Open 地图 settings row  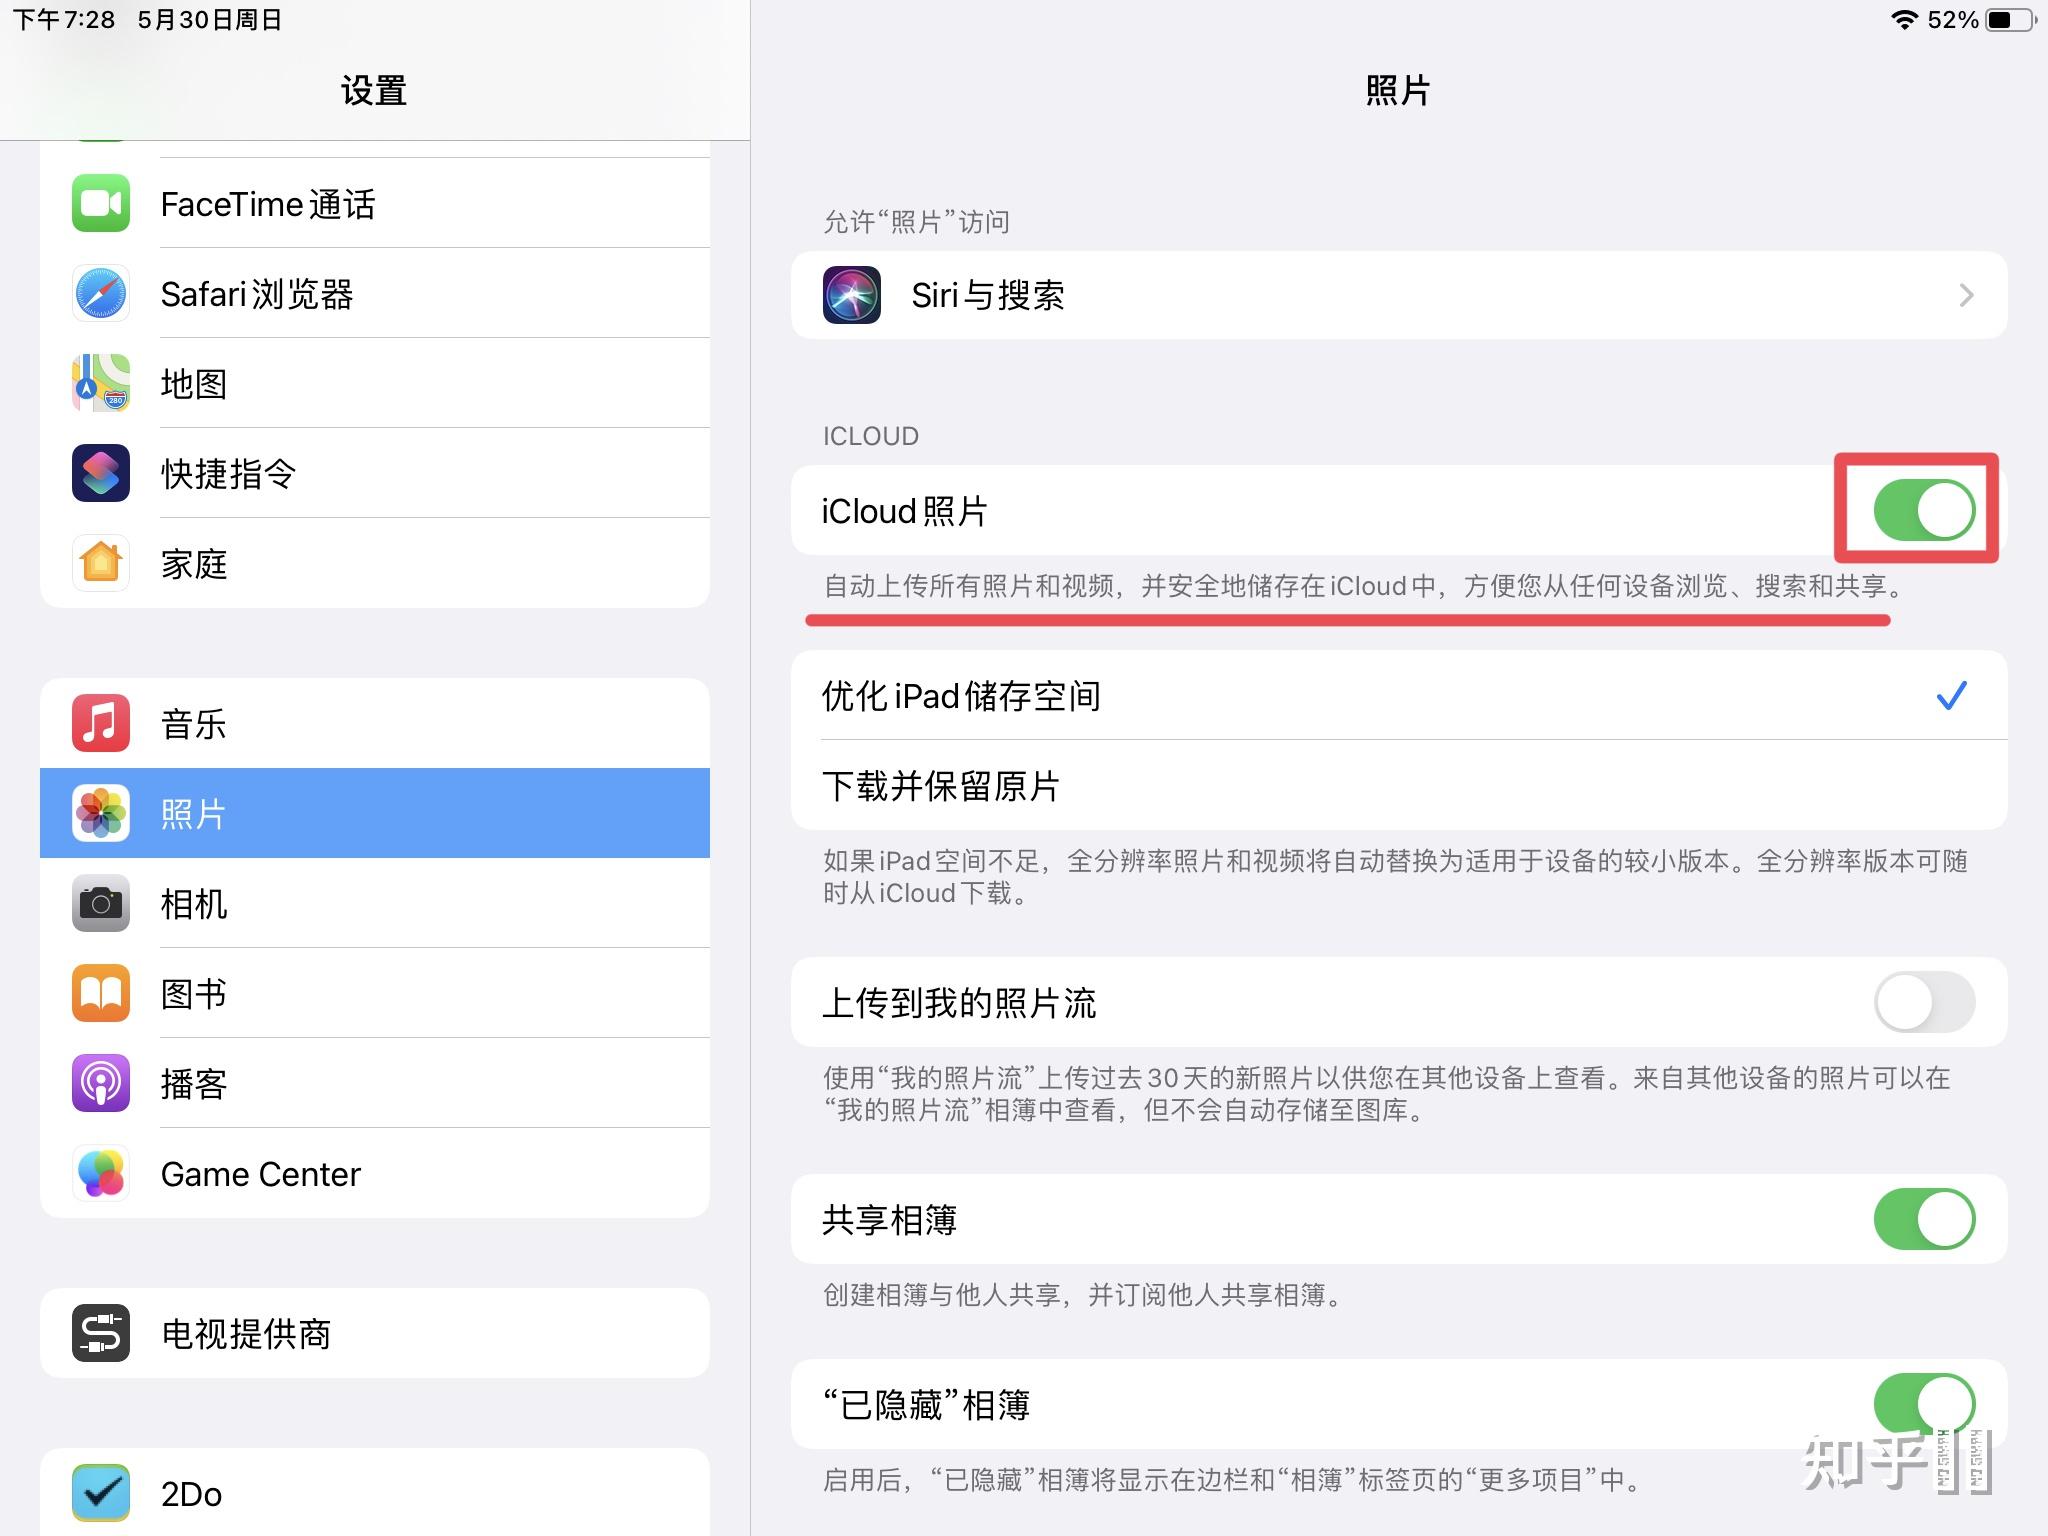(x=375, y=383)
